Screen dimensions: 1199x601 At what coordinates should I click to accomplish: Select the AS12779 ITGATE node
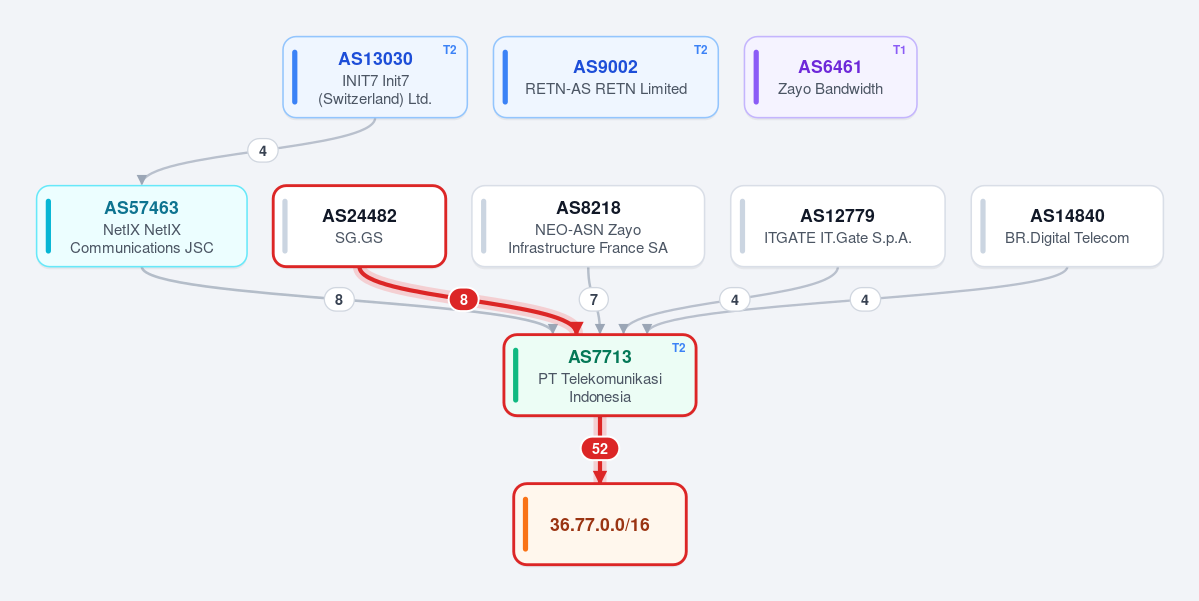coord(838,226)
